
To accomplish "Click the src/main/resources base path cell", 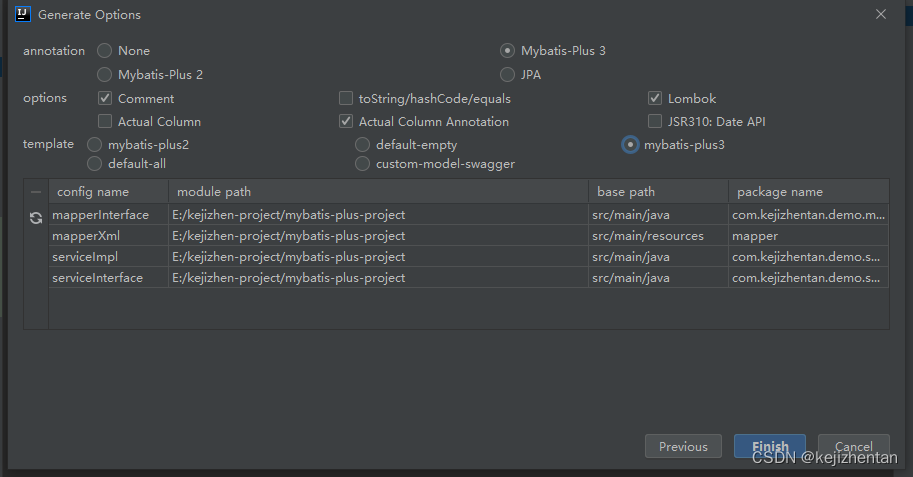I will pyautogui.click(x=659, y=235).
